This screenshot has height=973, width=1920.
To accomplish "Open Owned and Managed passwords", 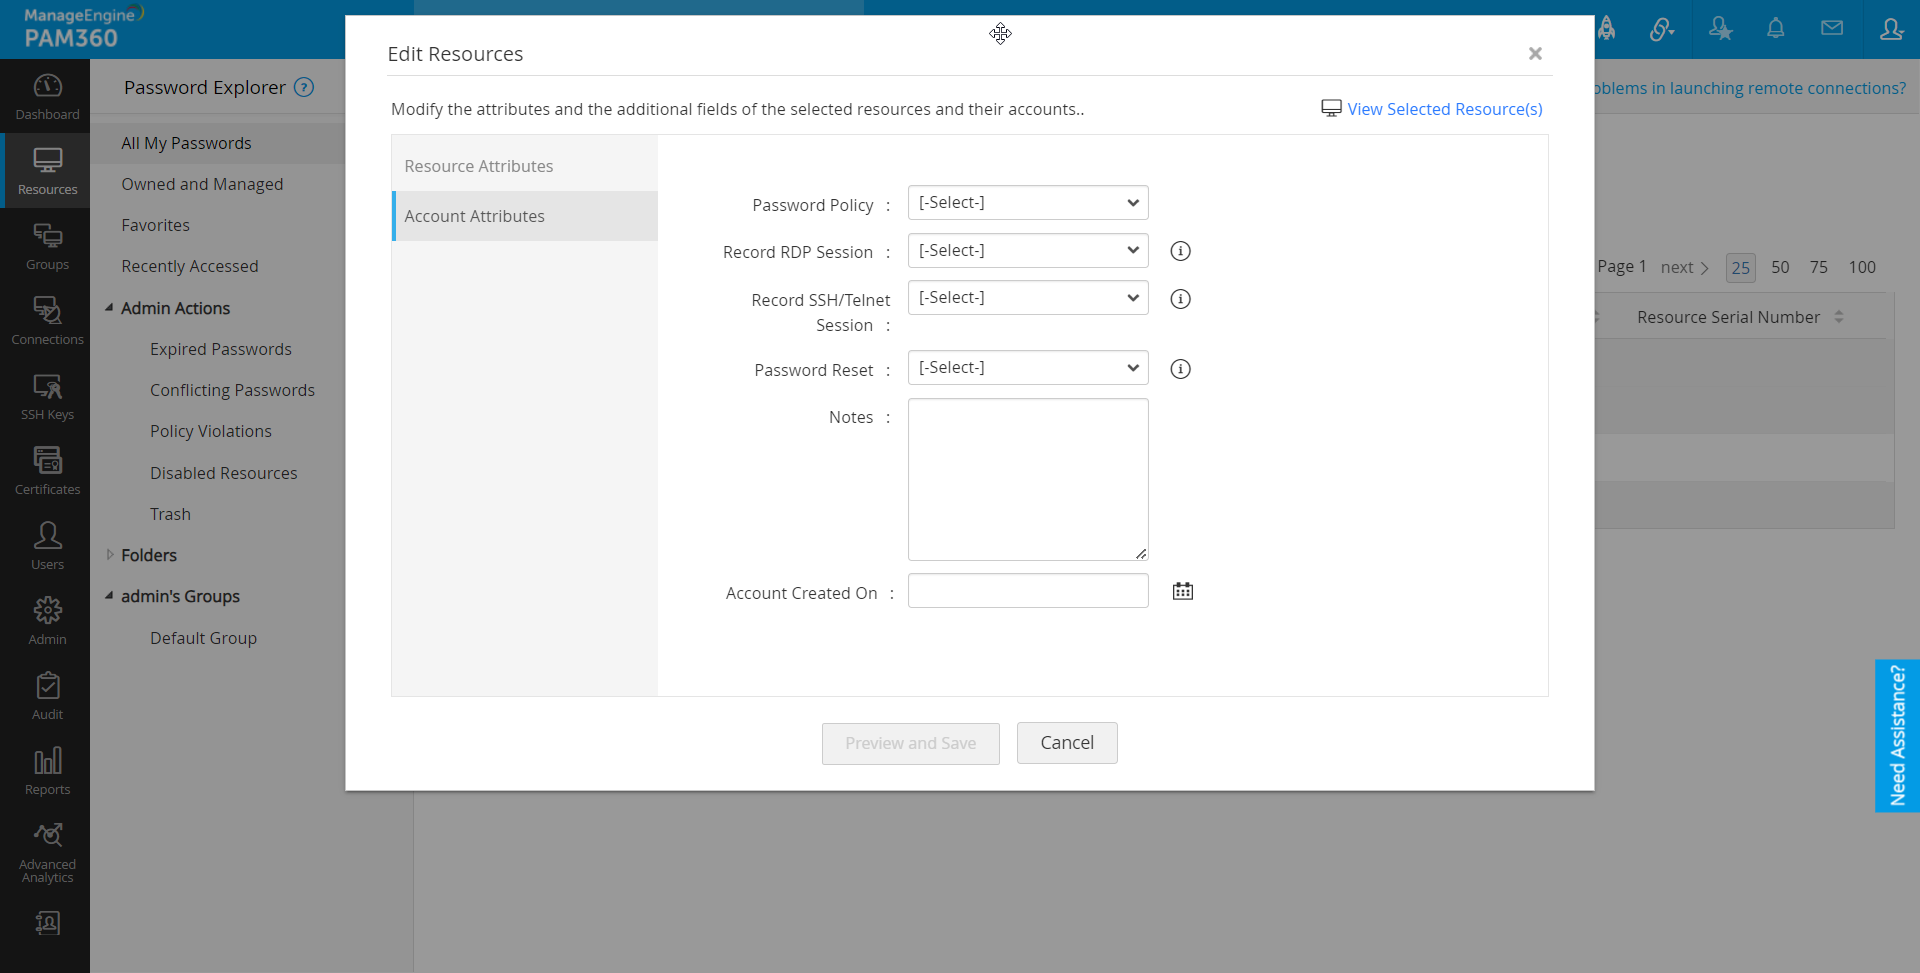I will [x=202, y=184].
